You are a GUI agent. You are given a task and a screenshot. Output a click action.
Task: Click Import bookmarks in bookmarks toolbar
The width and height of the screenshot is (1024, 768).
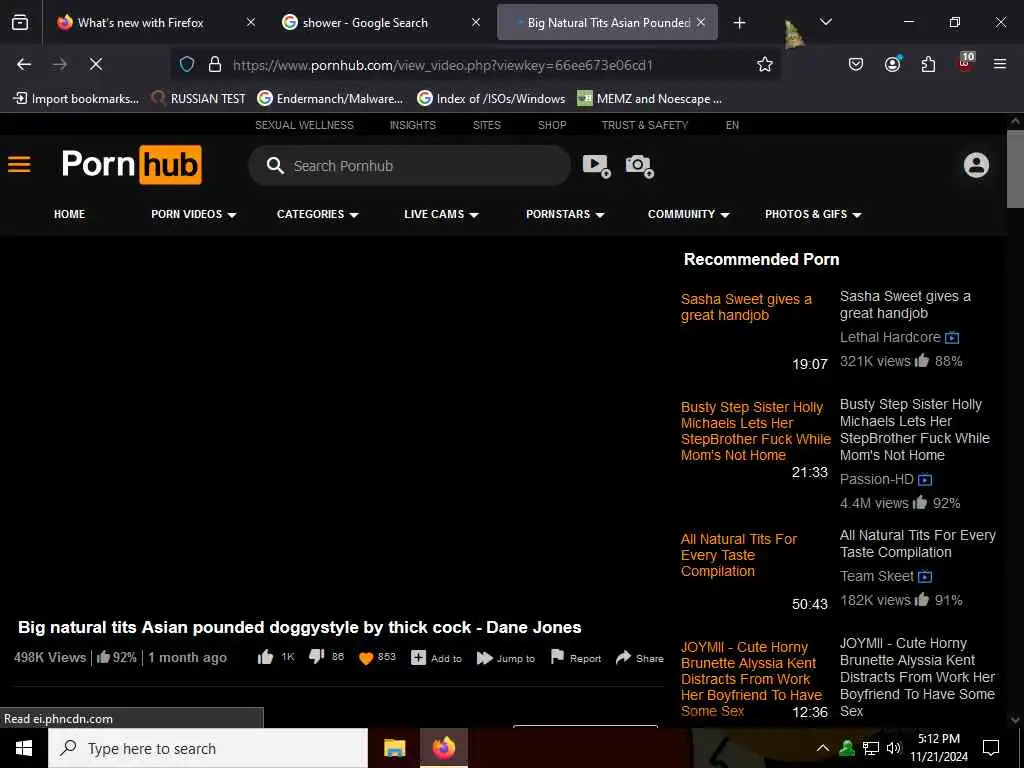(76, 99)
